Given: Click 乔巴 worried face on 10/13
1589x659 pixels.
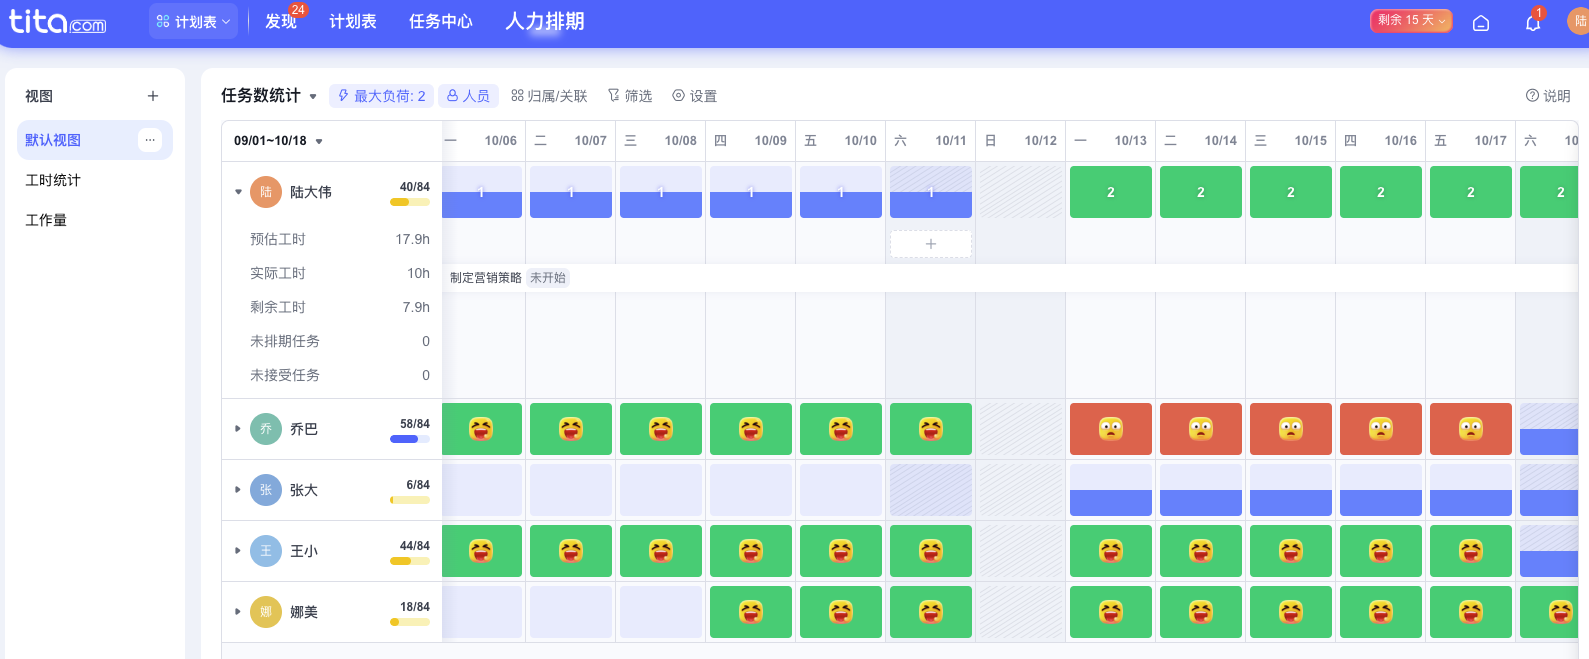Looking at the screenshot, I should (x=1111, y=429).
